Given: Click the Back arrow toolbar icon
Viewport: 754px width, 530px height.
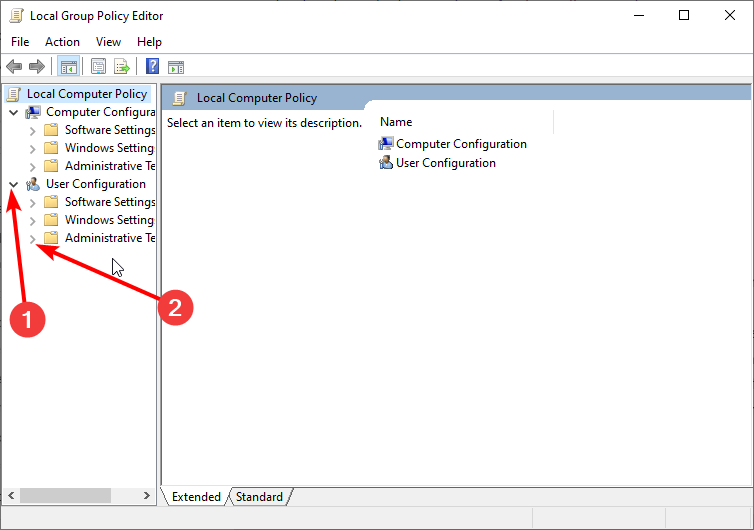Looking at the screenshot, I should point(14,67).
